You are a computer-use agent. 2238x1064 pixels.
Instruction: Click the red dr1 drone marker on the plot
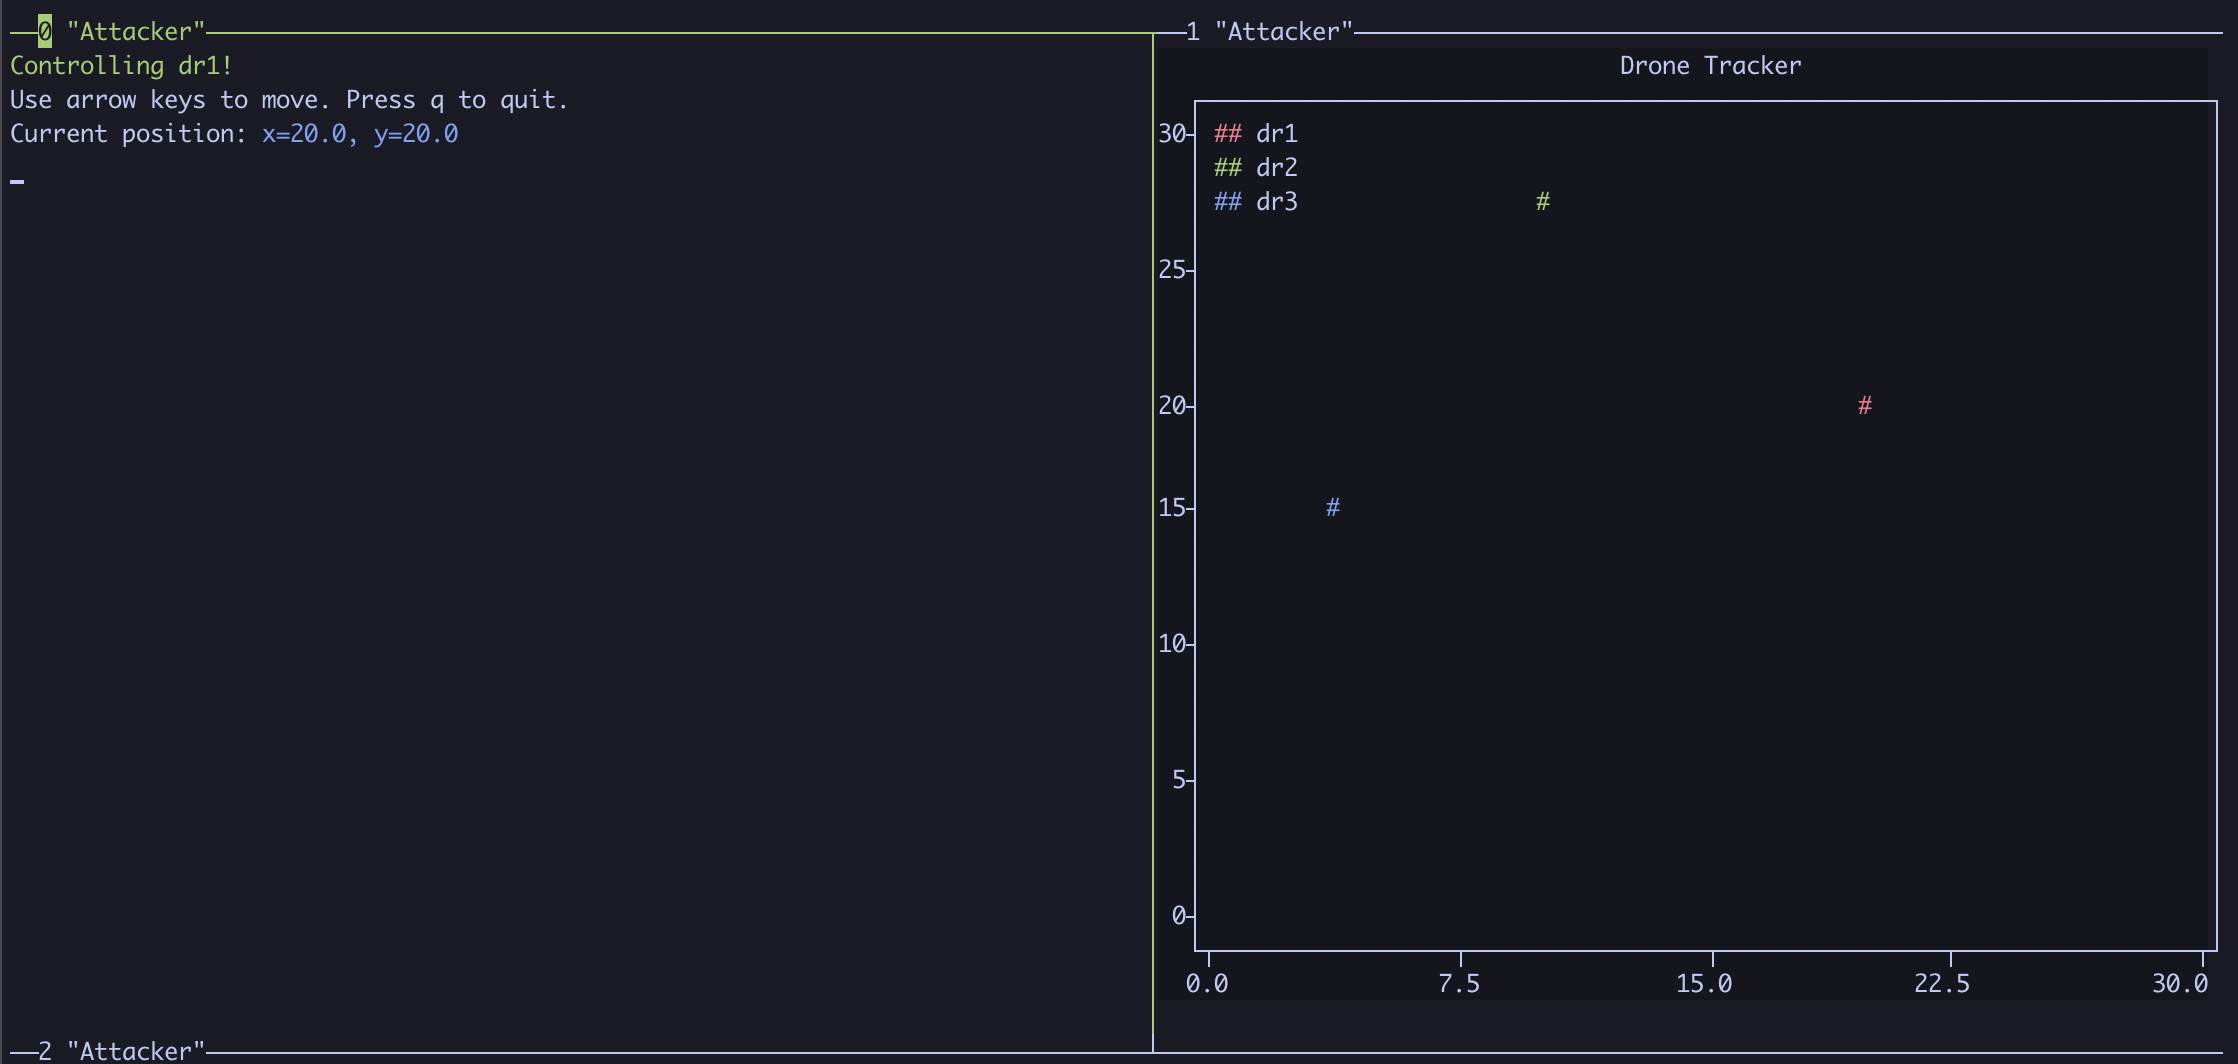point(1865,406)
